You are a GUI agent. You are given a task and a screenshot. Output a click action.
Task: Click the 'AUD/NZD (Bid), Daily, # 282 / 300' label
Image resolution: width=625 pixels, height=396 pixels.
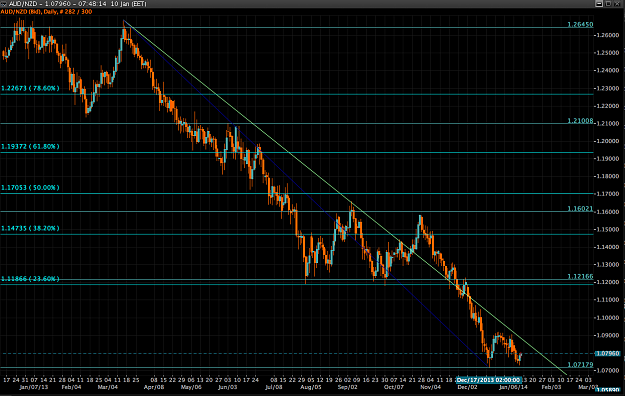pos(46,12)
